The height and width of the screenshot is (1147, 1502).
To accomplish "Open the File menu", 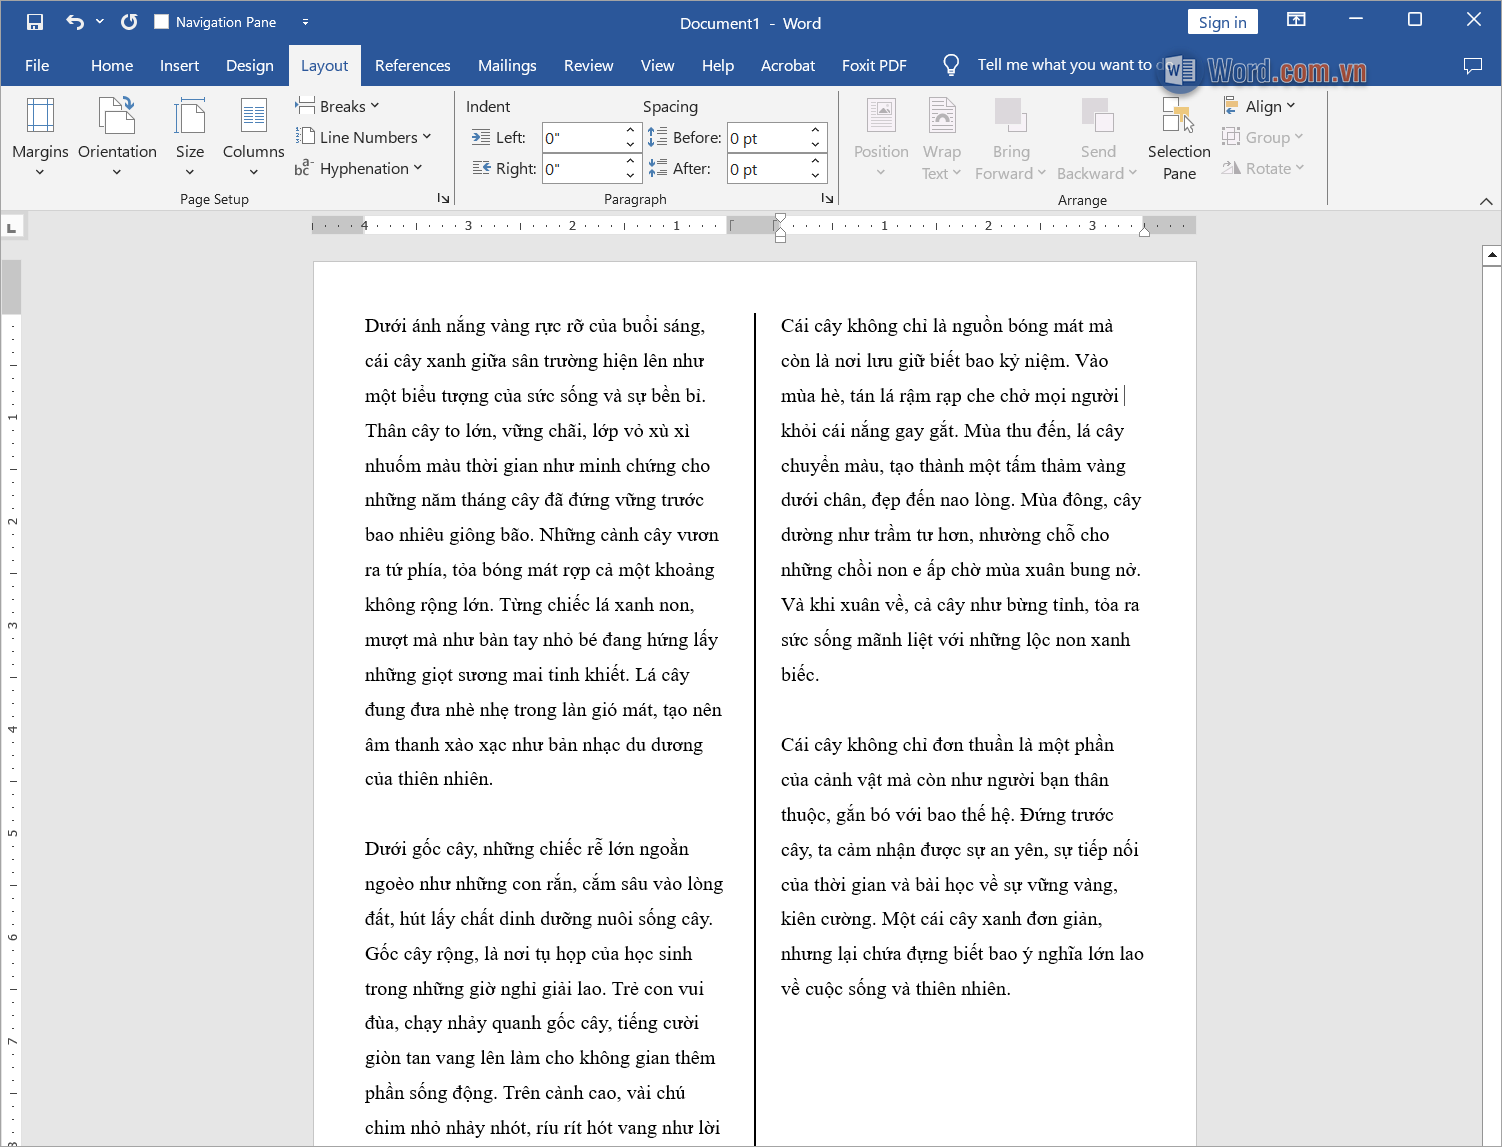I will [x=37, y=65].
